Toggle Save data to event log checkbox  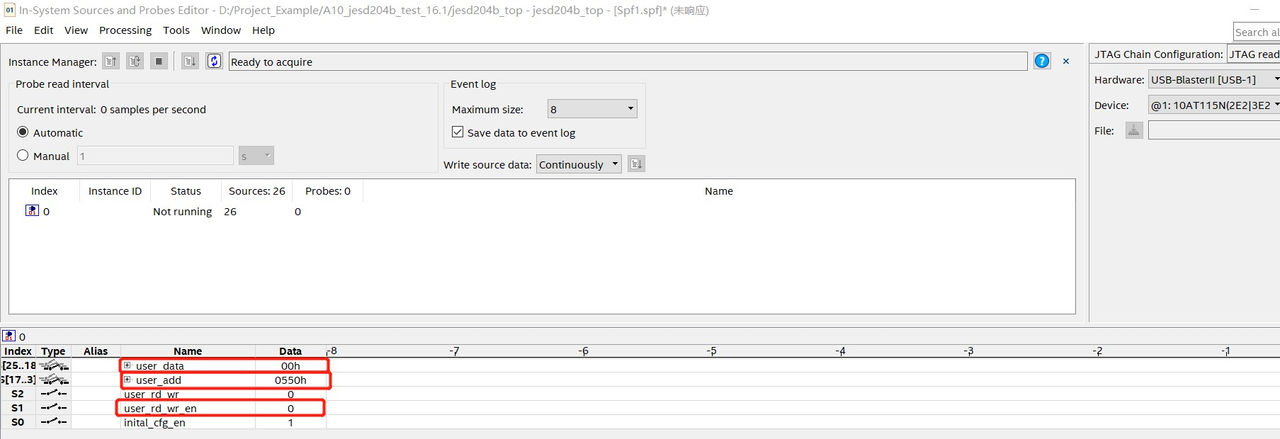click(x=458, y=133)
